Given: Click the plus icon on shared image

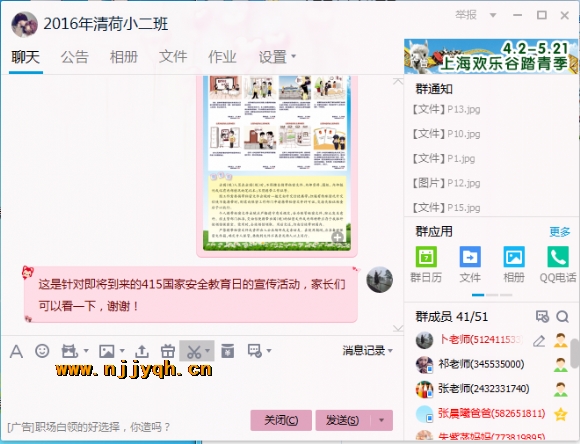Looking at the screenshot, I should pos(337,237).
